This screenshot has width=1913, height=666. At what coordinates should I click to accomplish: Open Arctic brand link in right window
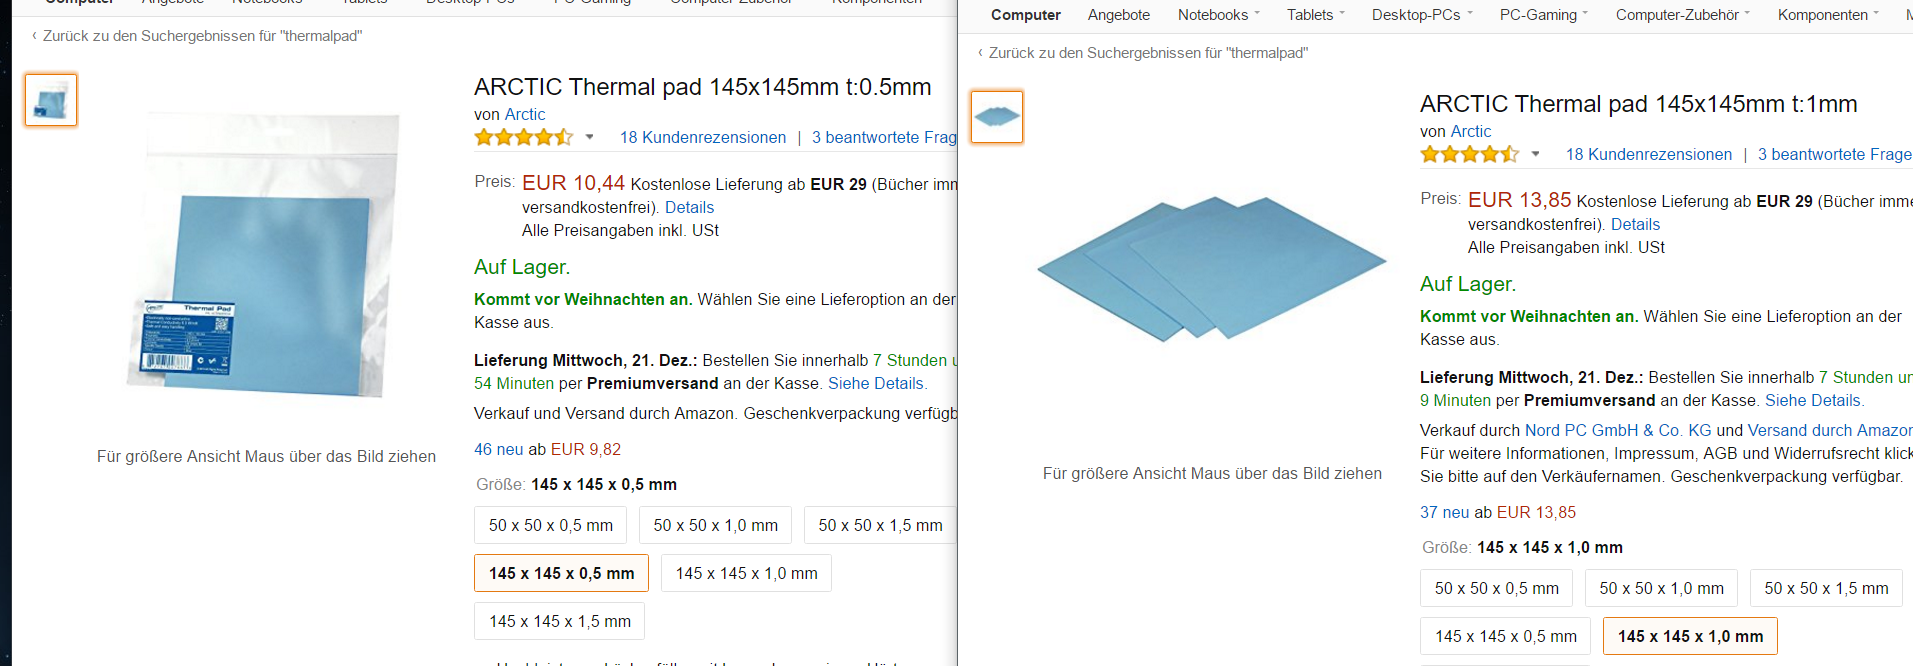click(1471, 131)
